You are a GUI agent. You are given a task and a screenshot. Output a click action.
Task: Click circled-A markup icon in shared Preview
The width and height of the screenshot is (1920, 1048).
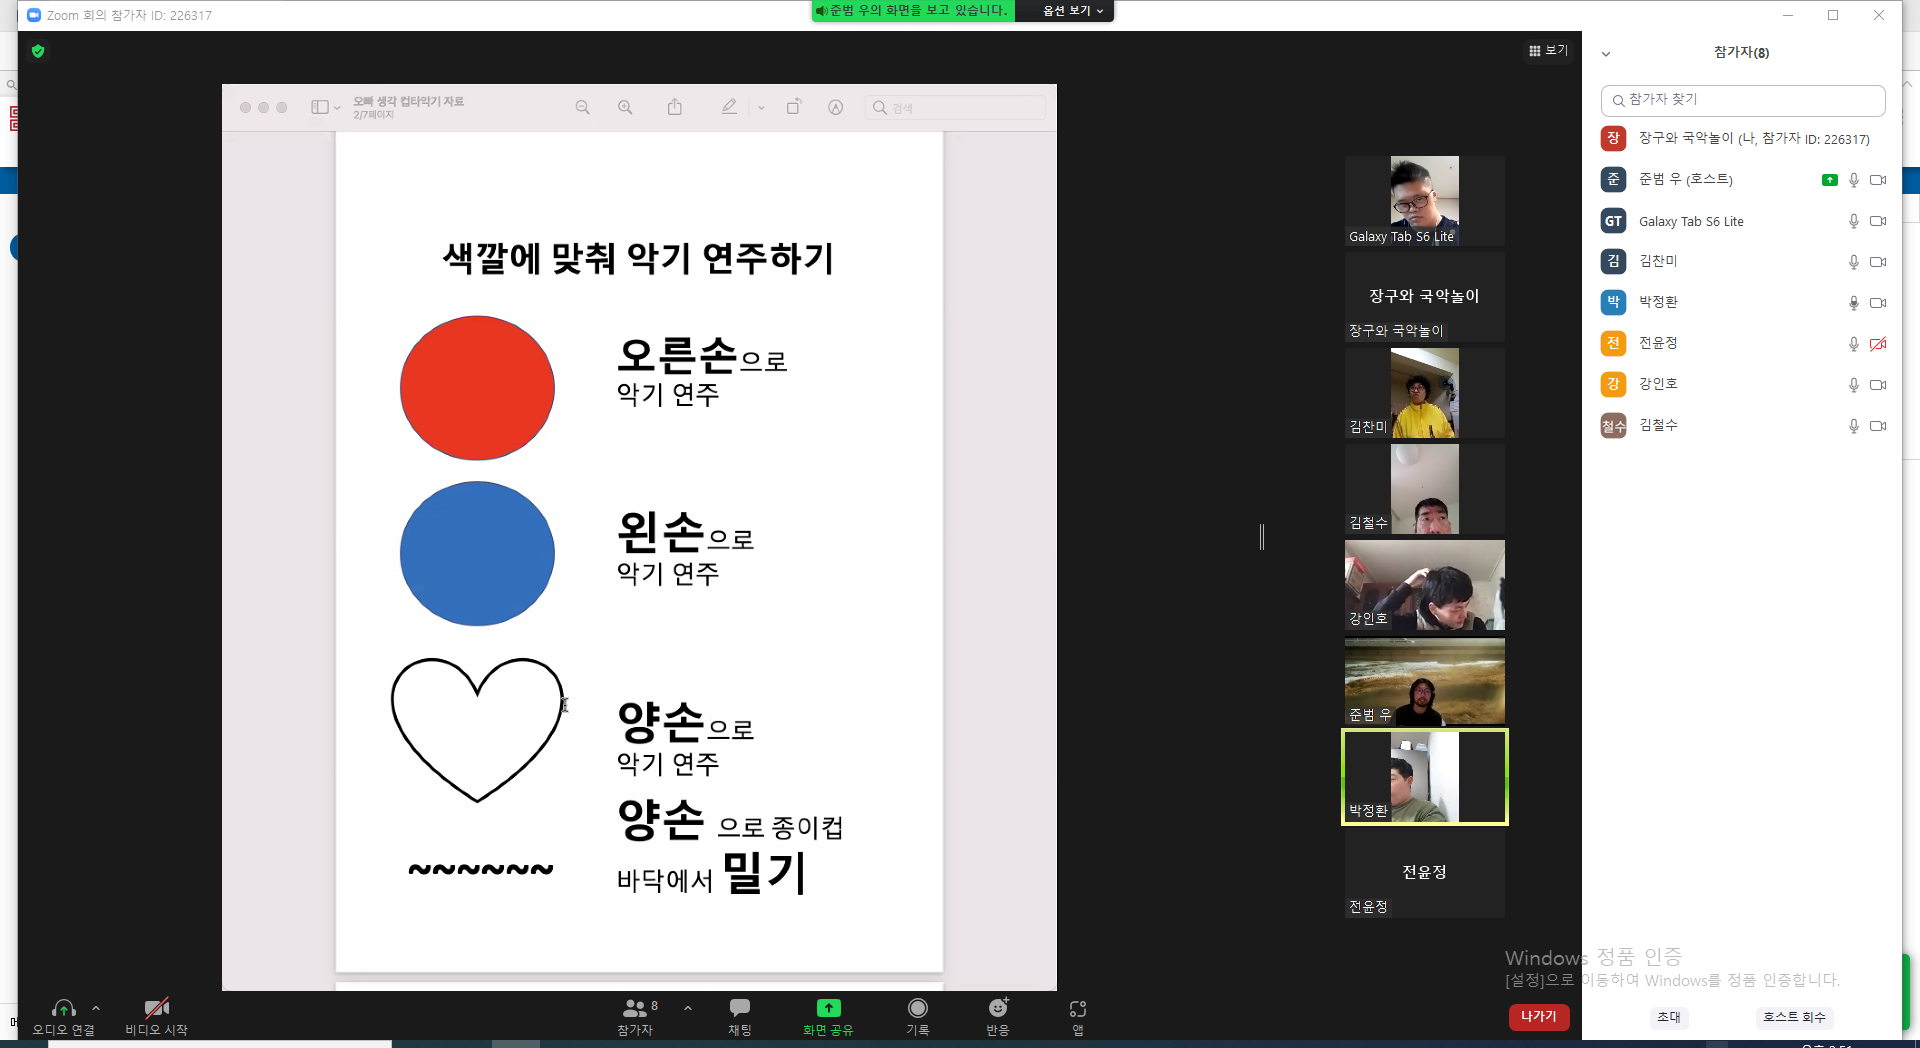(x=835, y=107)
